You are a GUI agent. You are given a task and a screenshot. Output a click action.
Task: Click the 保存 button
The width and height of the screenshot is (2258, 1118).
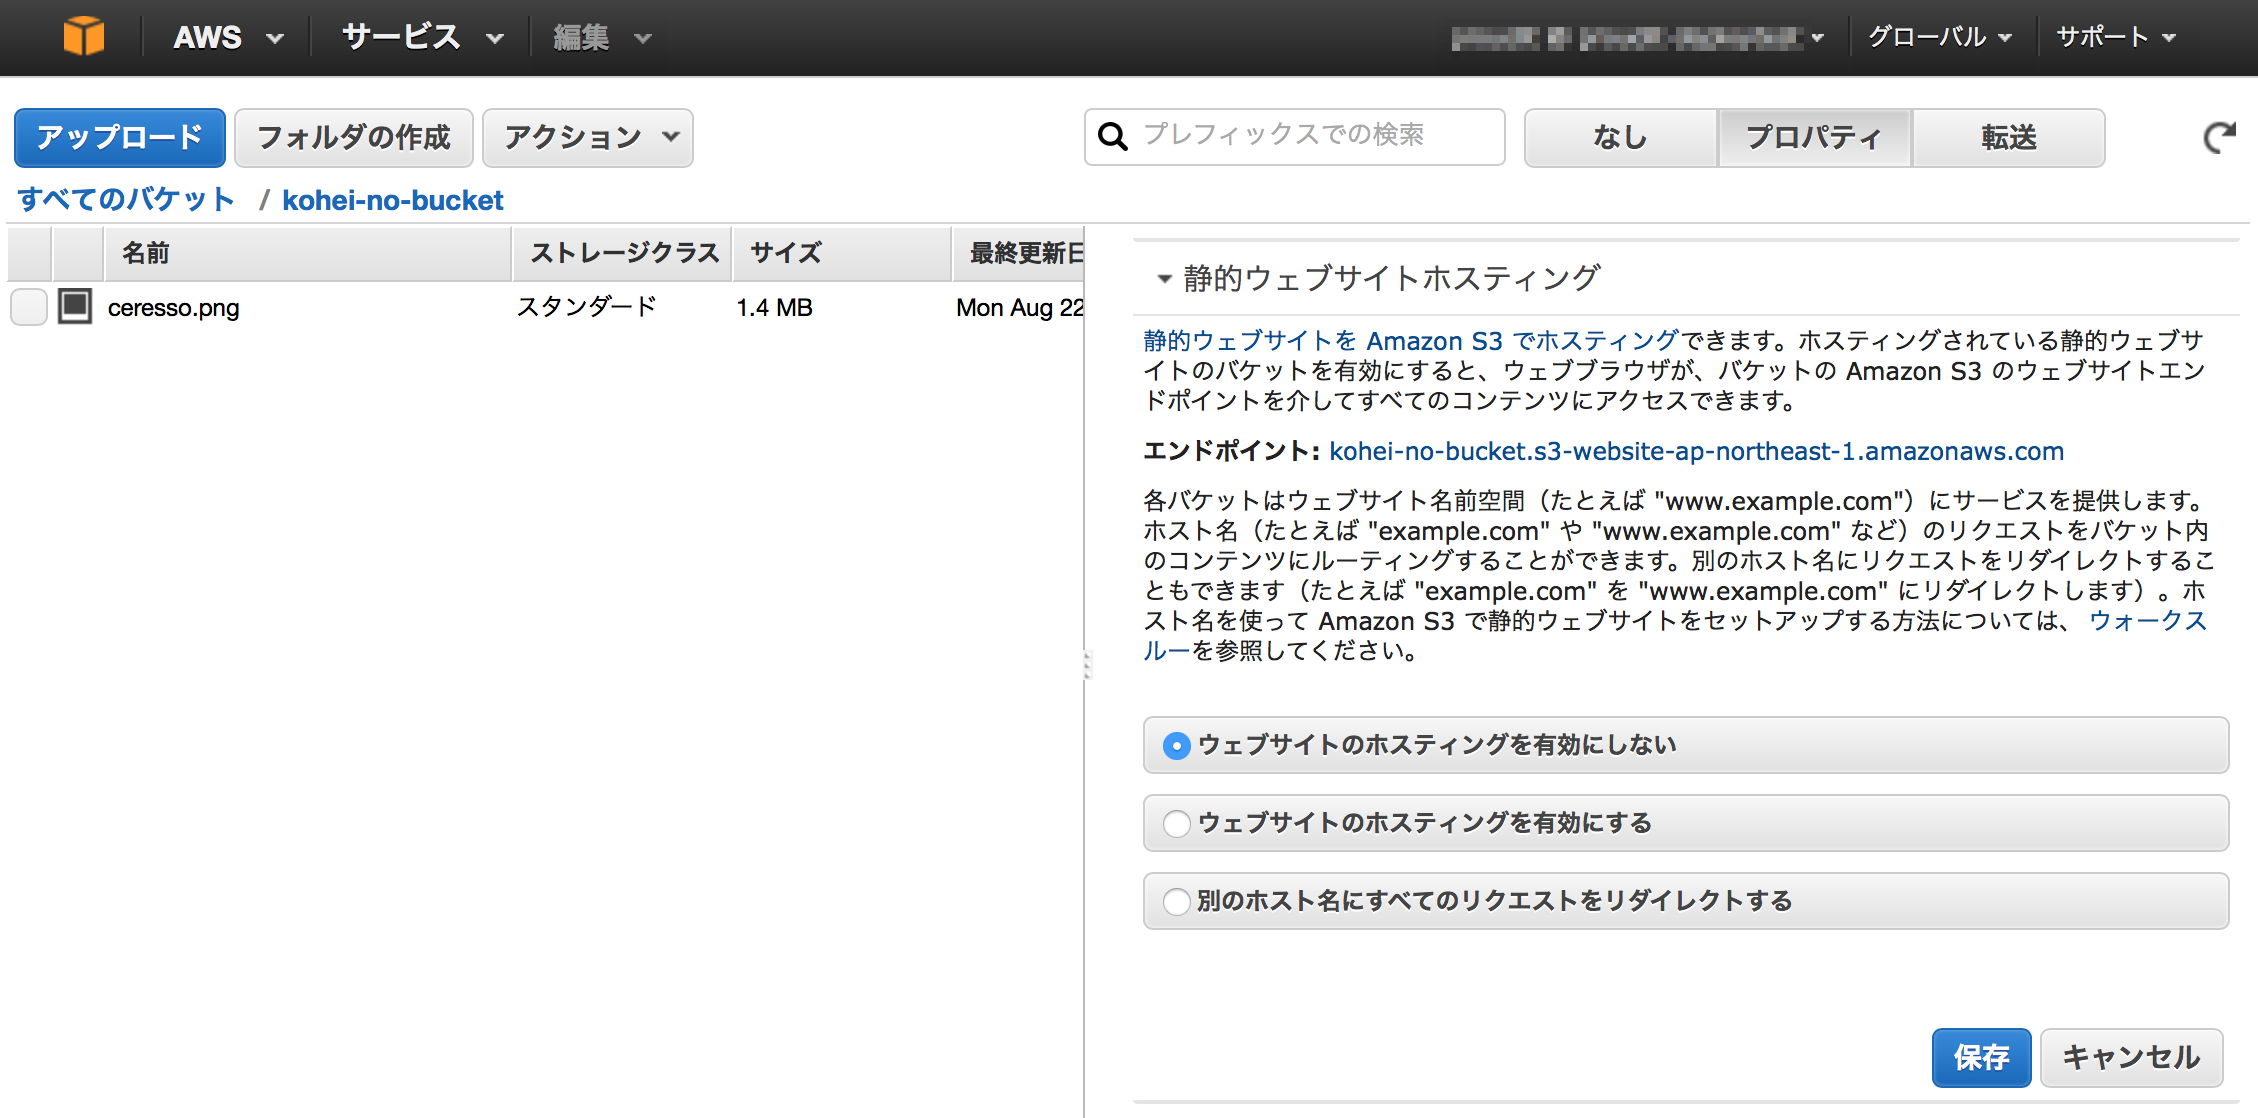1981,1057
